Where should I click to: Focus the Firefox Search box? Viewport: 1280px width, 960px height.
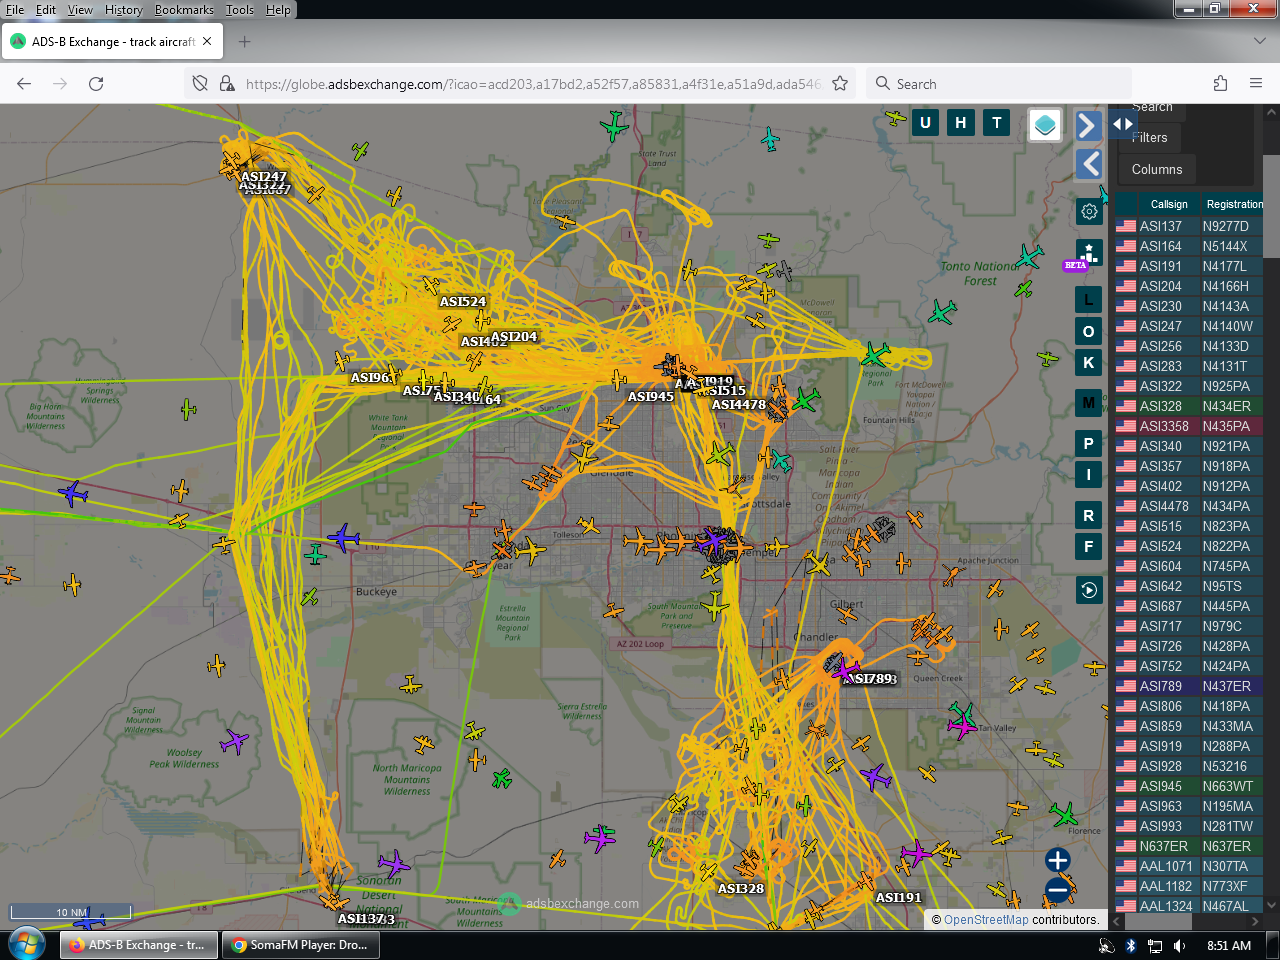point(999,84)
